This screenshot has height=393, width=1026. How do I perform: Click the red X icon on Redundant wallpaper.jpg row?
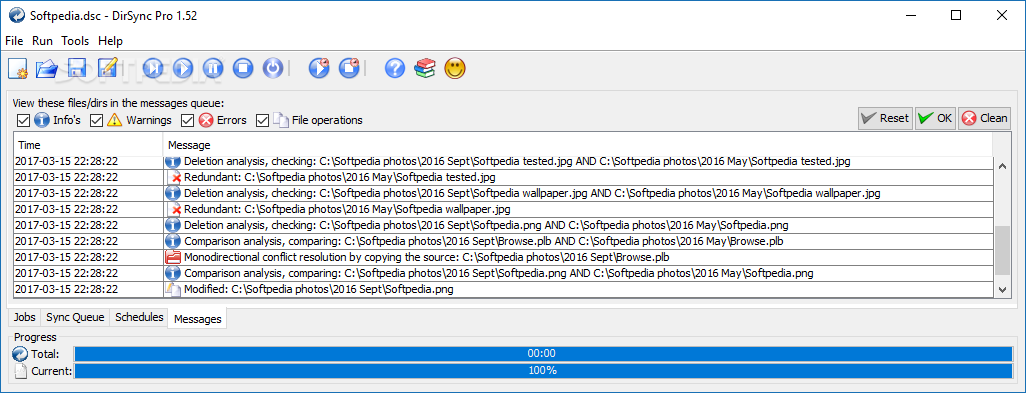click(x=175, y=209)
